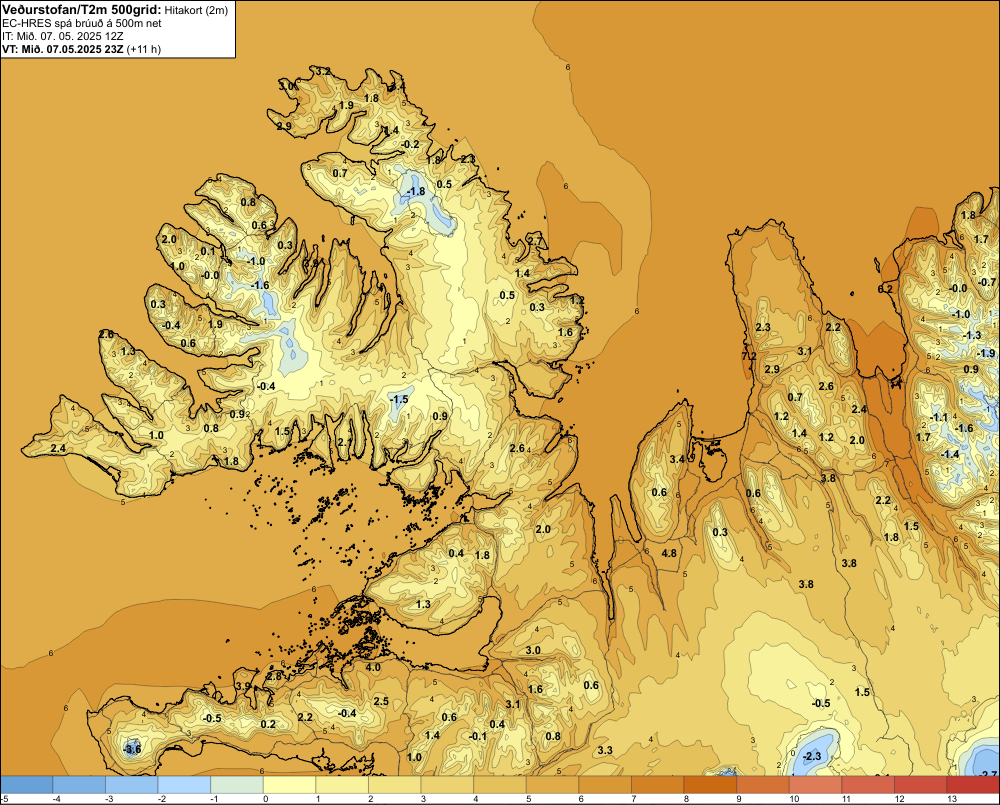The image size is (1000, 805).
Task: Click the '(+11 h)' forecast offset text
Action: click(144, 49)
